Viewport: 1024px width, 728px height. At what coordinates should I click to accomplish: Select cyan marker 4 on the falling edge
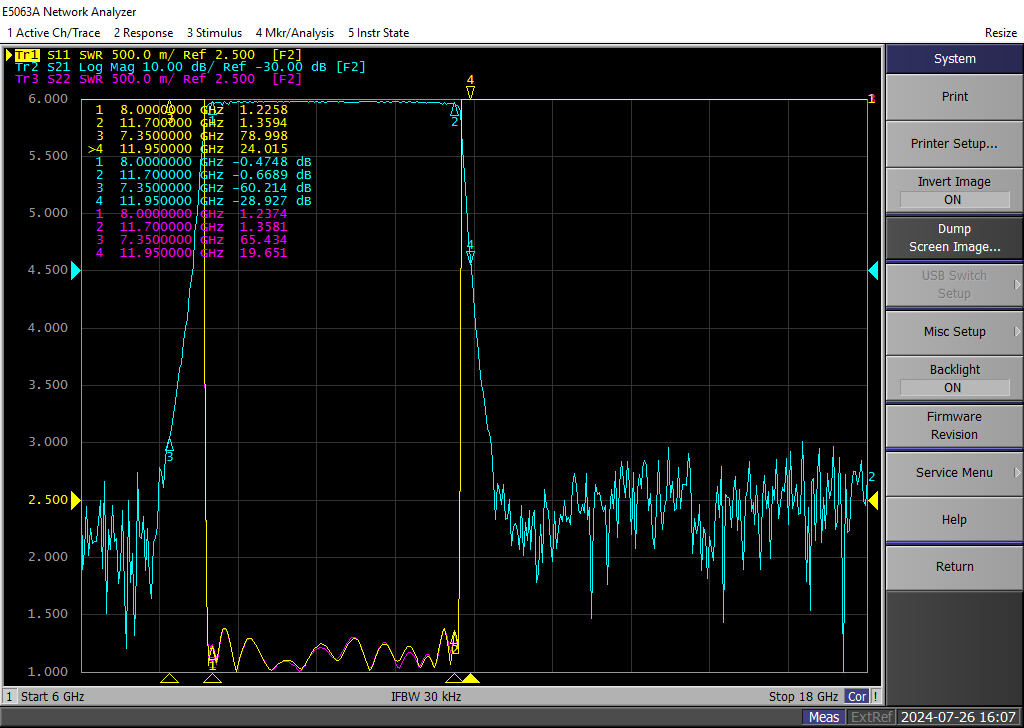(470, 256)
